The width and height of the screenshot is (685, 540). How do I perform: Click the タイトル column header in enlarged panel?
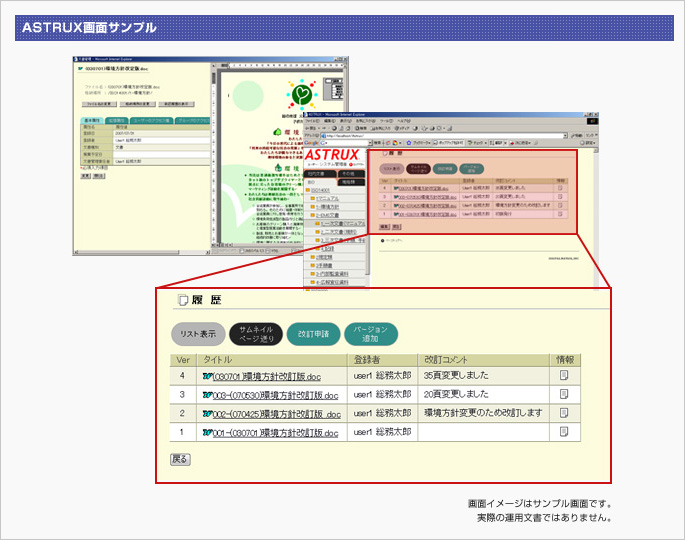272,360
